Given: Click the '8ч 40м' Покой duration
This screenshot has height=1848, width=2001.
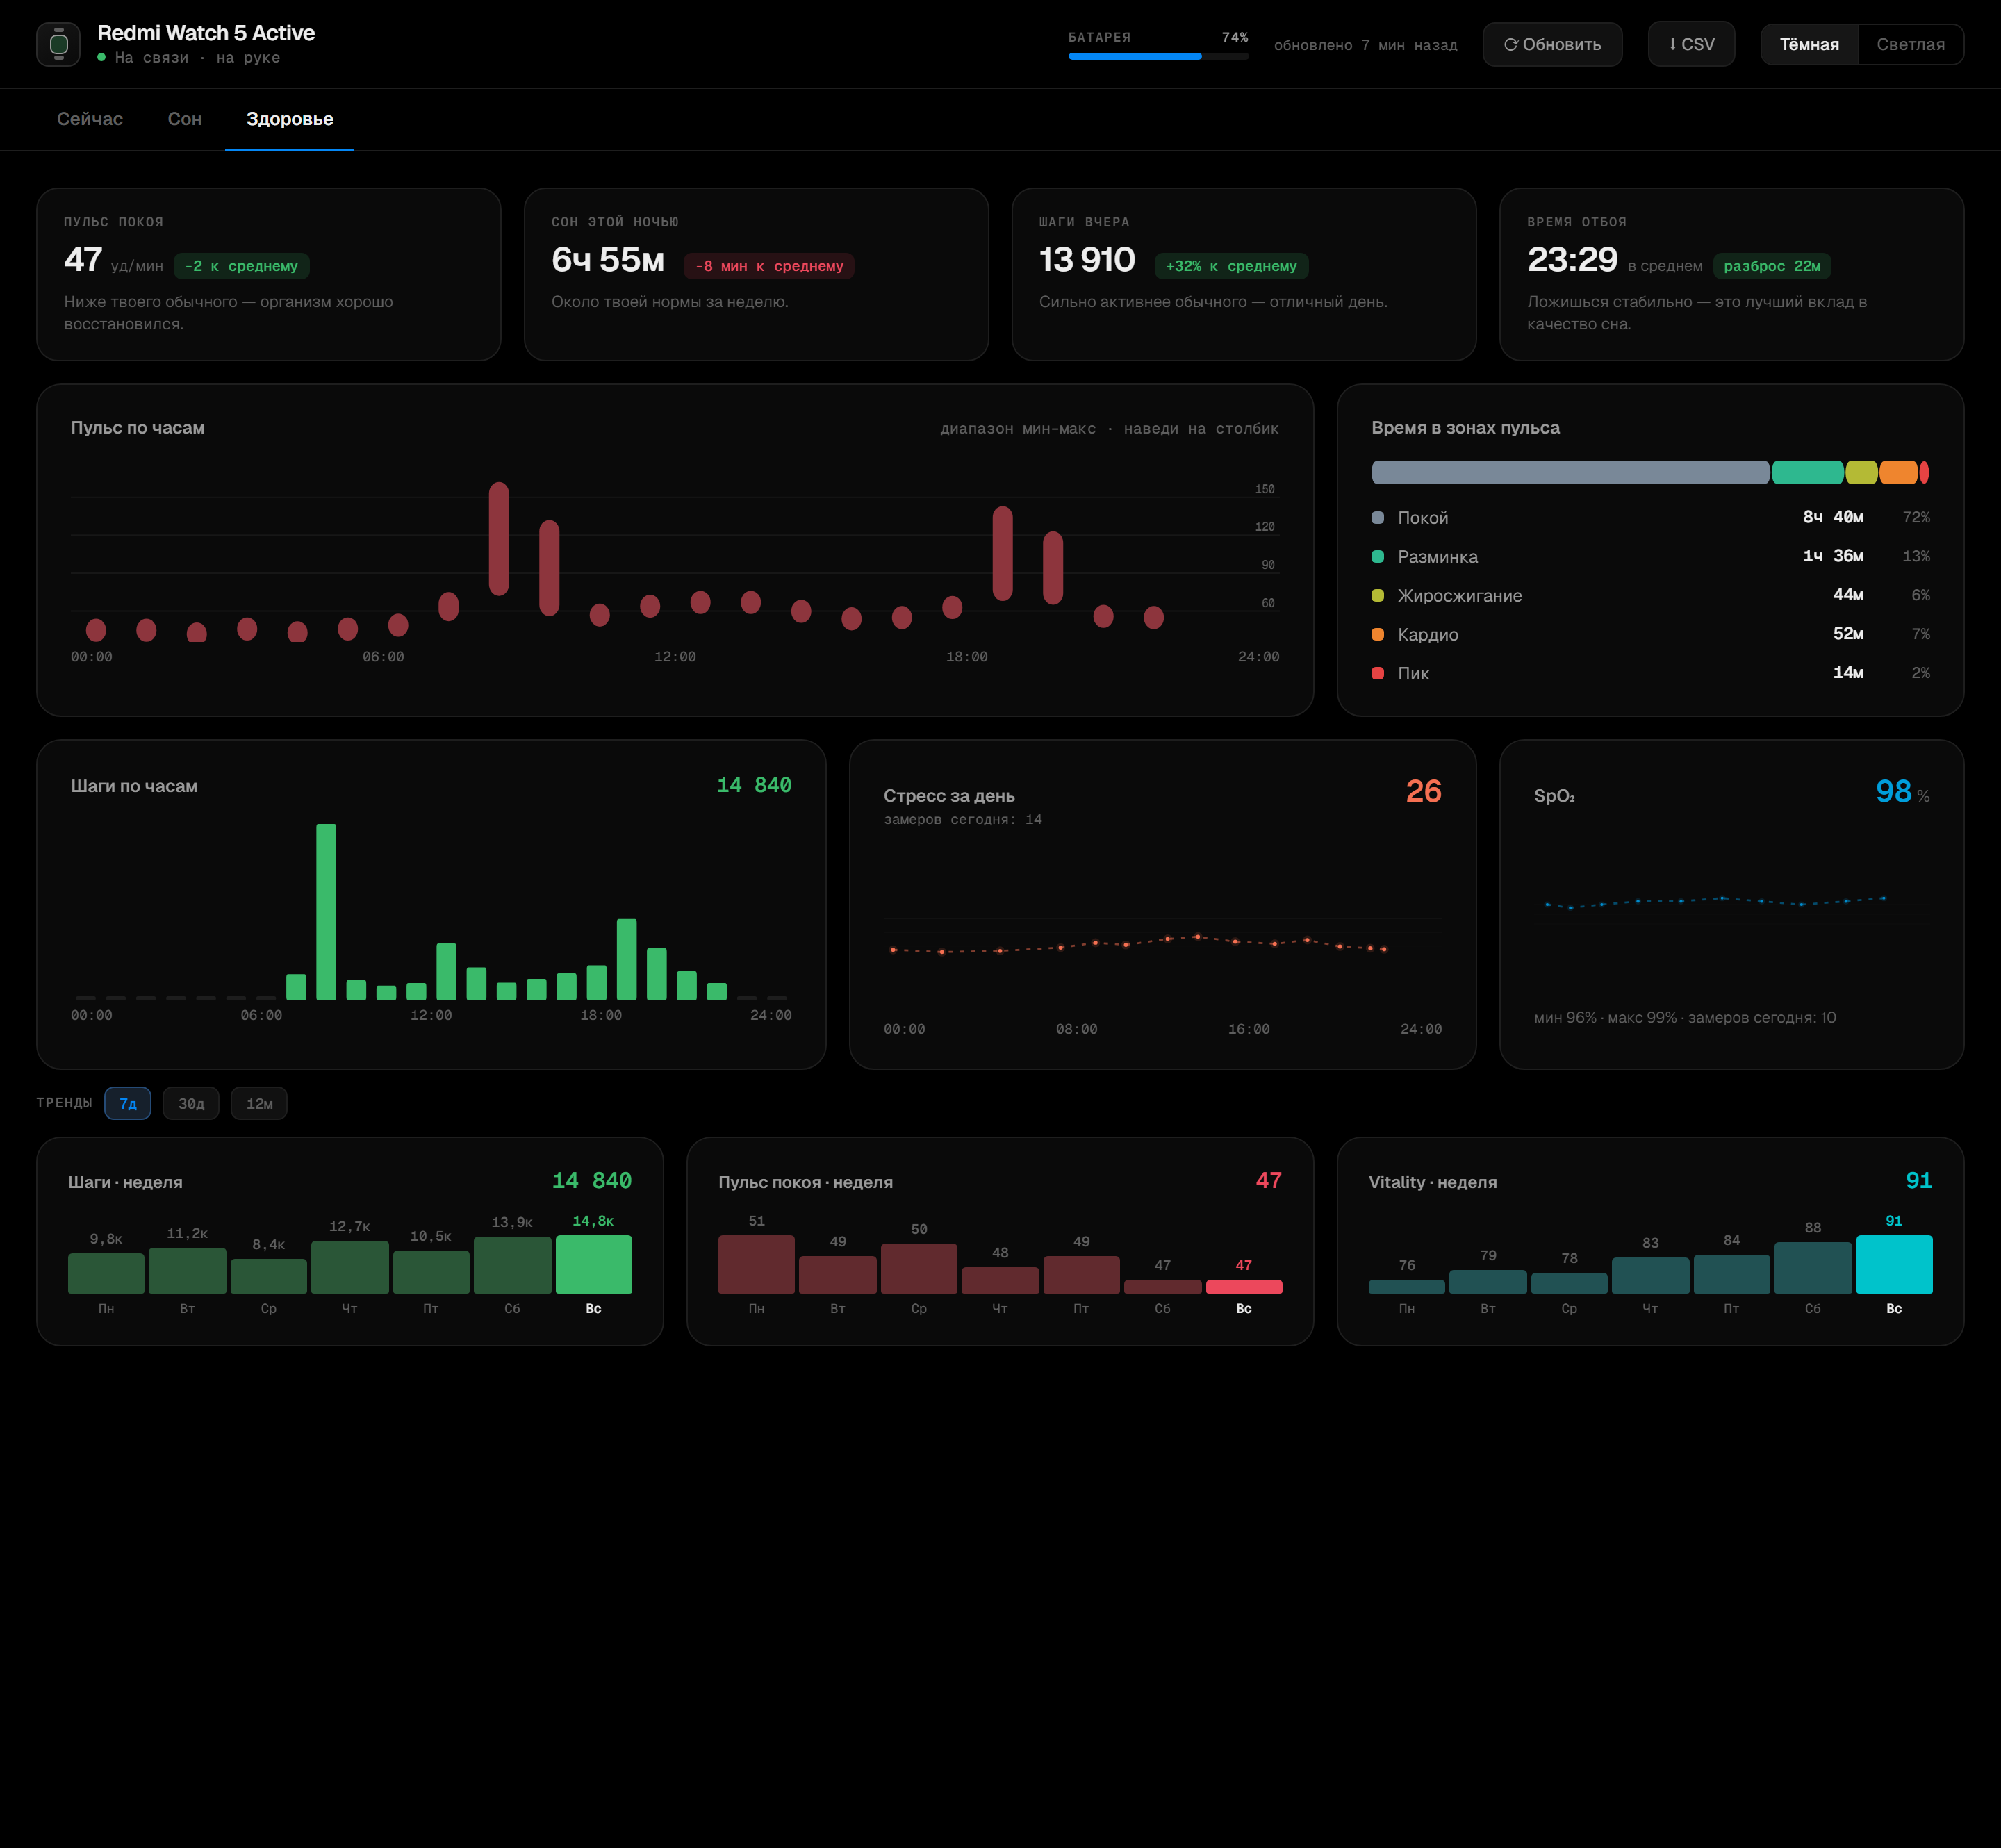Looking at the screenshot, I should 1833,517.
